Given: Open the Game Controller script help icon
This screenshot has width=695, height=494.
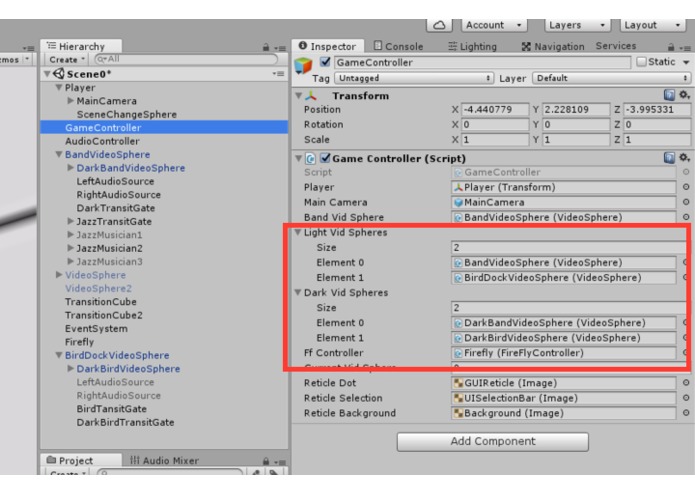Looking at the screenshot, I should (669, 158).
